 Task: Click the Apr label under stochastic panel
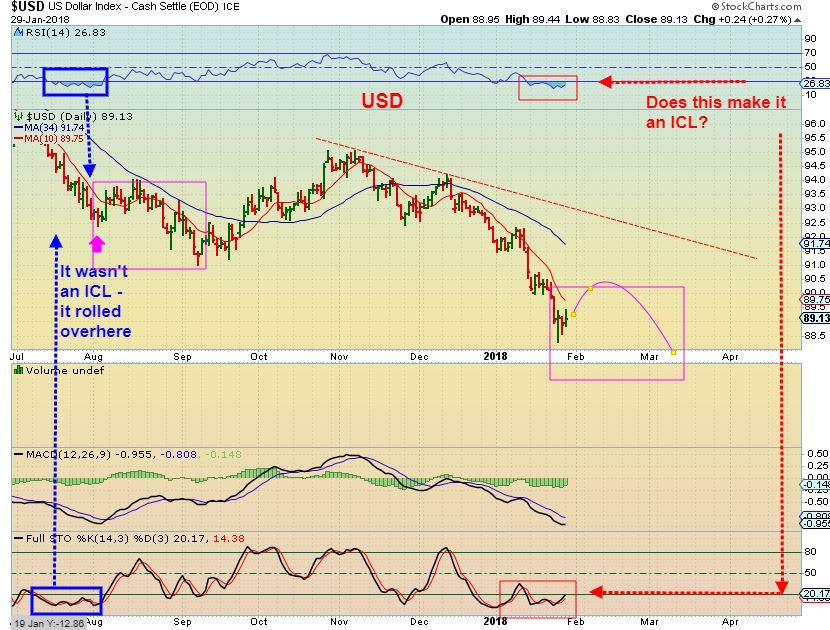coord(730,622)
